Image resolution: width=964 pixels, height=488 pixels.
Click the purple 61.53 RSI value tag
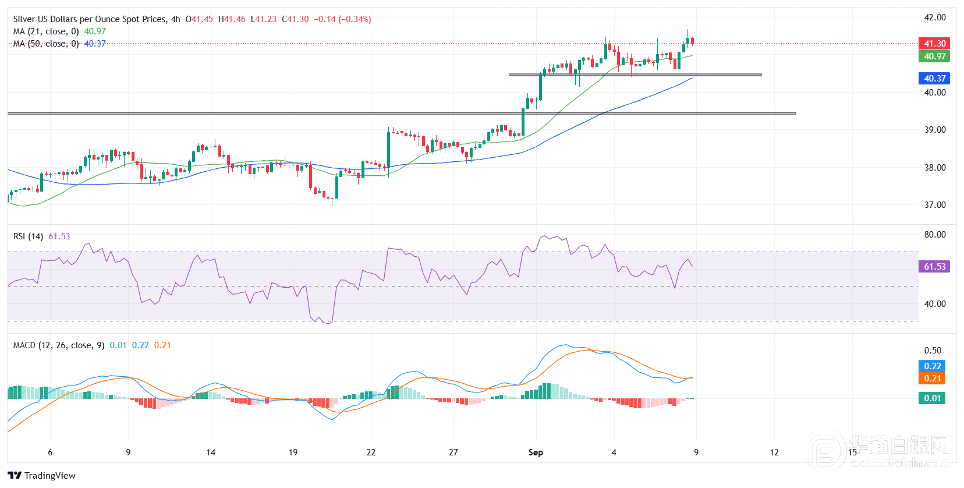pyautogui.click(x=934, y=266)
